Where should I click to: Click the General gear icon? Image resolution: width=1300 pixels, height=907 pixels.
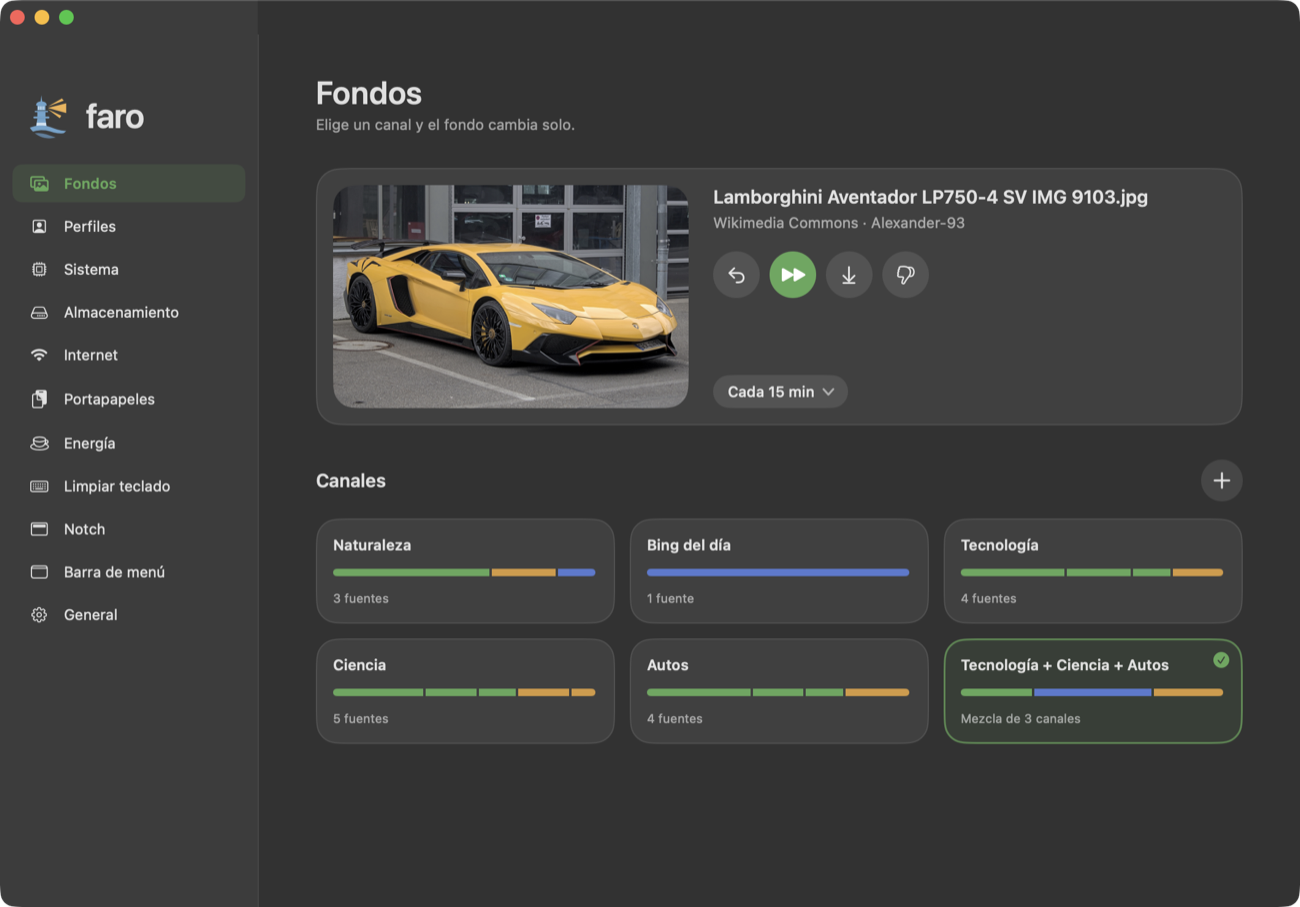click(x=39, y=615)
